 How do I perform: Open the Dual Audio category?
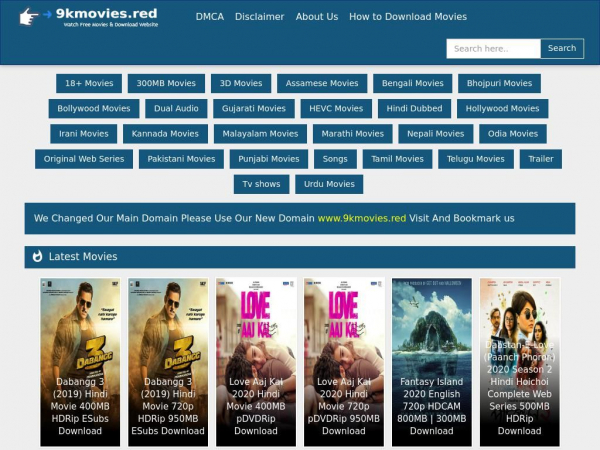point(178,109)
